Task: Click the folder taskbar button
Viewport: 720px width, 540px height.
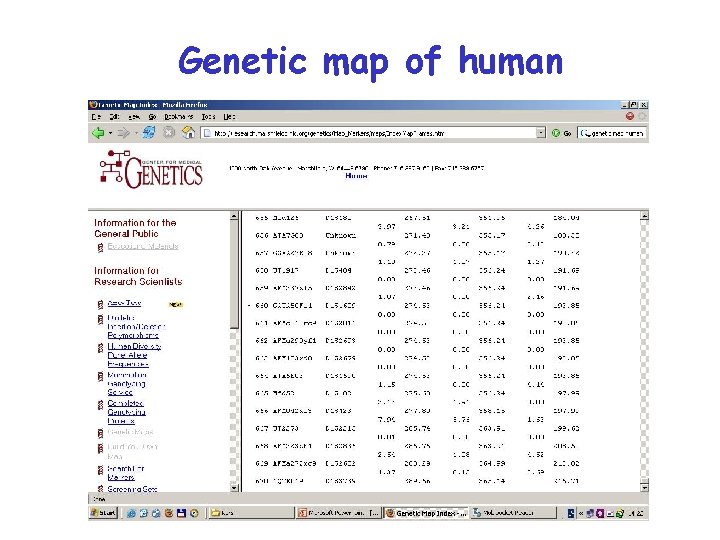Action: coord(251,513)
